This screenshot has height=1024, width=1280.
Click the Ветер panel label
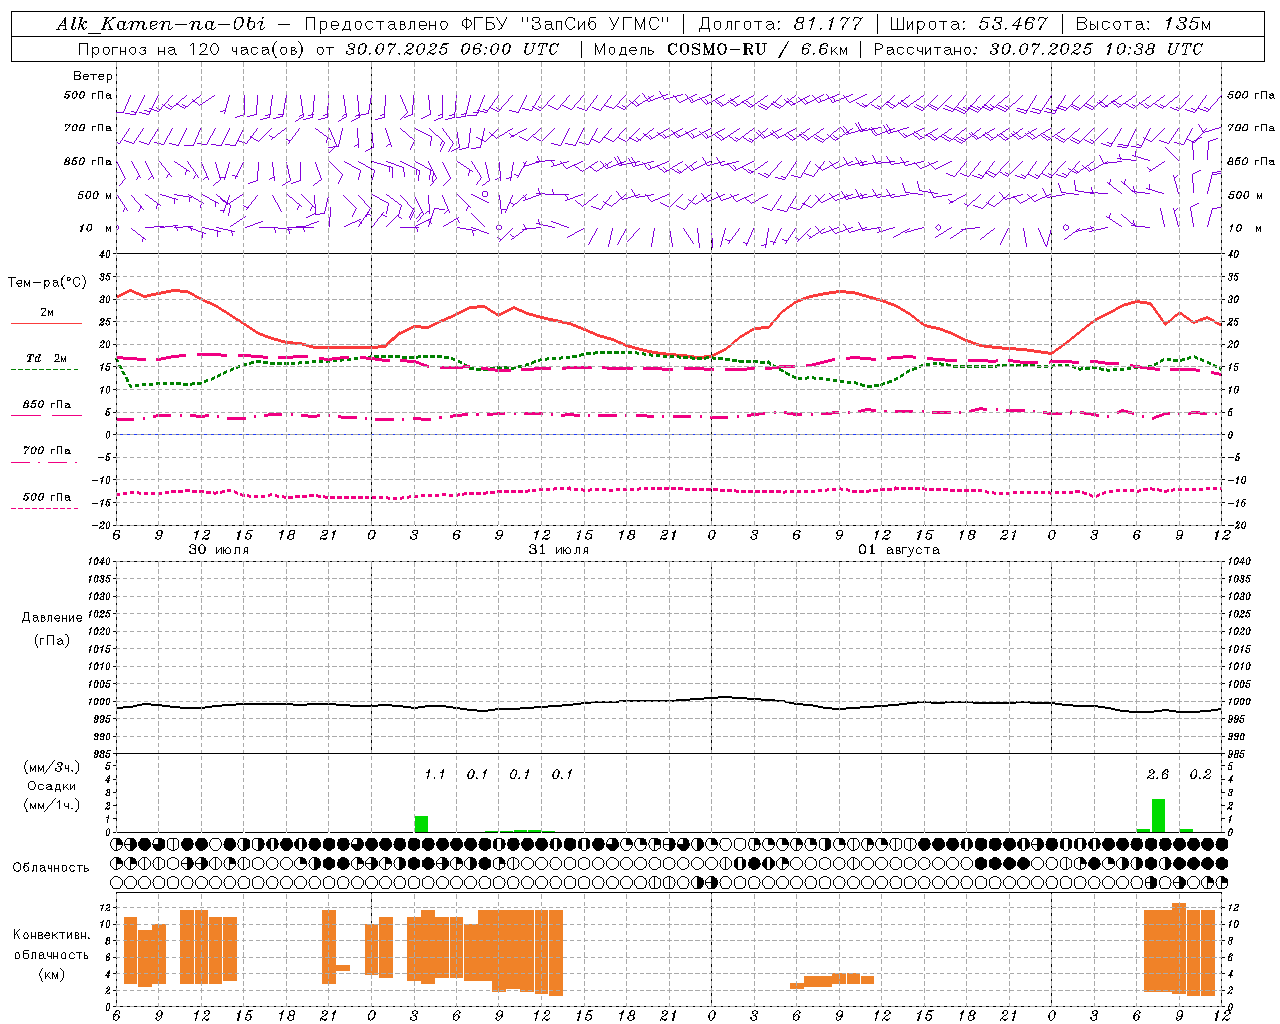point(93,76)
